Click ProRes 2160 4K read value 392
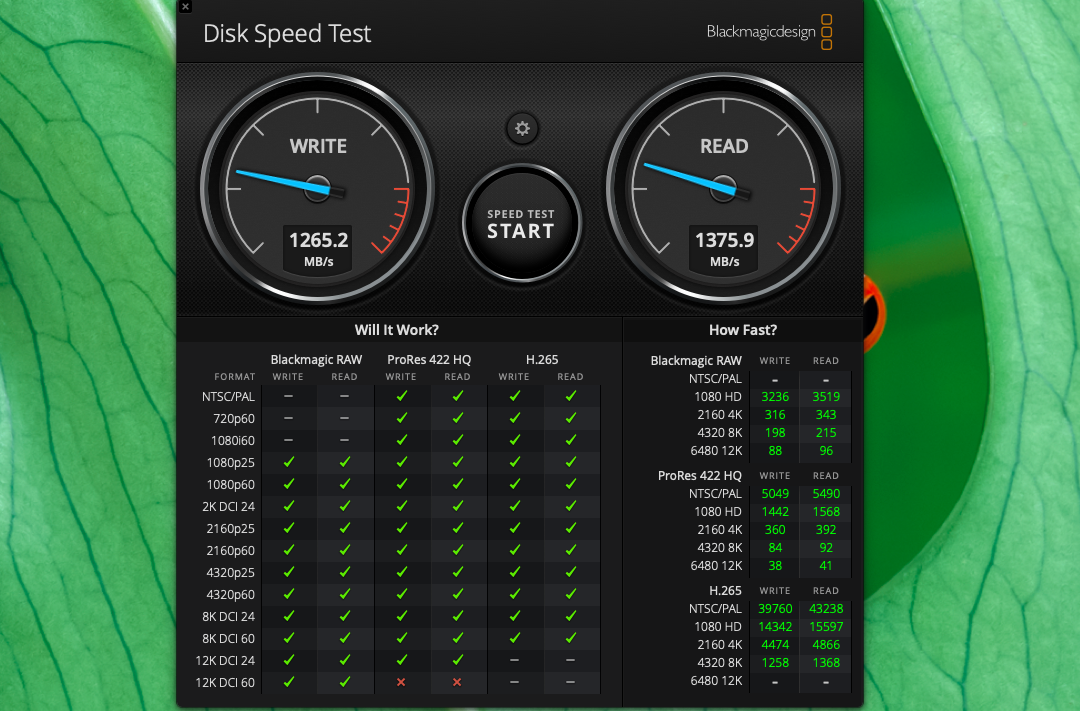 point(826,530)
